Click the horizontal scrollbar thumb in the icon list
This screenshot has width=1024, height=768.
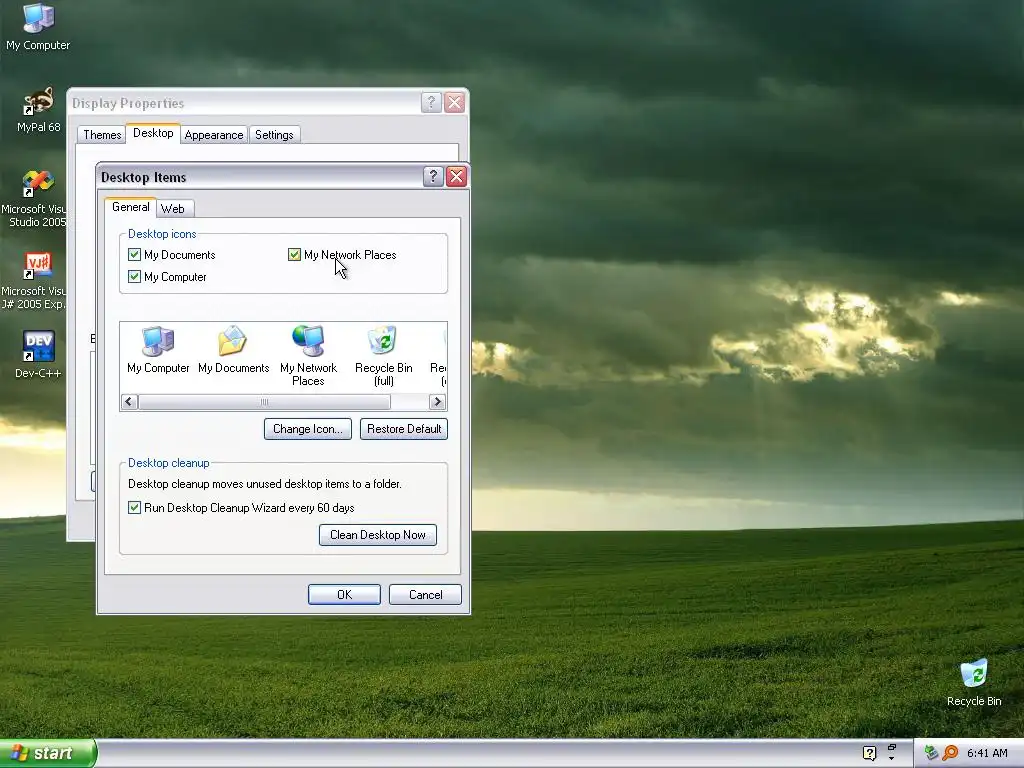pos(264,402)
